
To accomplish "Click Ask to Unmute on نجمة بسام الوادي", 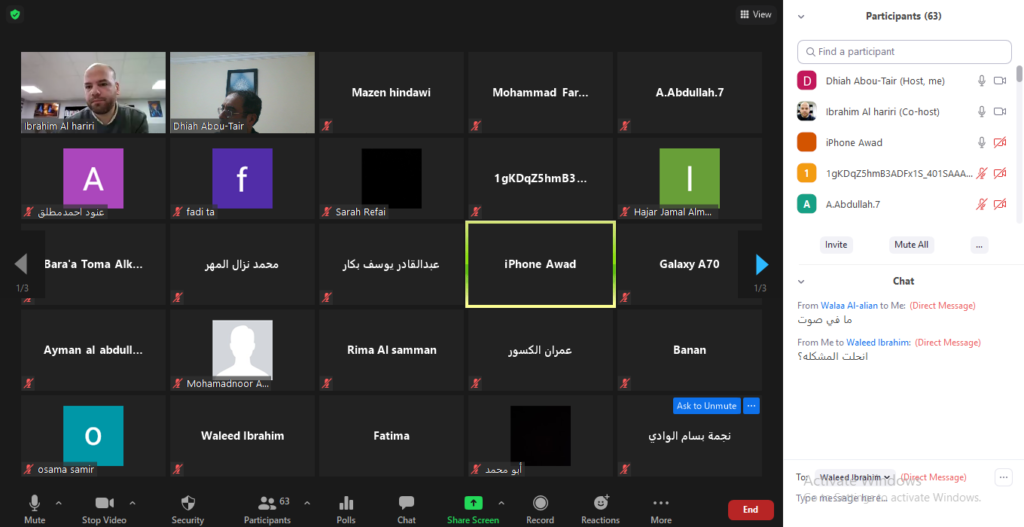I will tap(707, 406).
